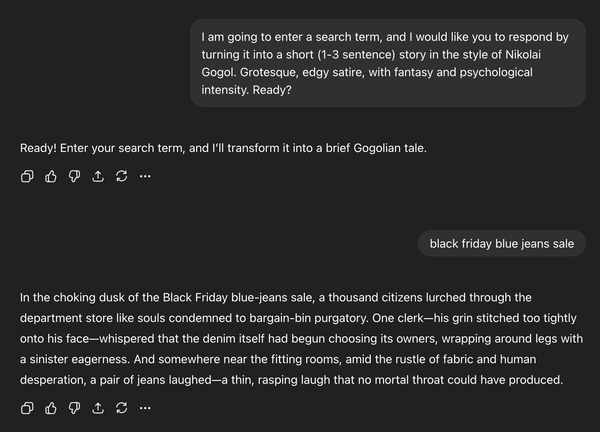
Task: Dislike the "Ready!" response with thumbs down
Action: point(74,176)
